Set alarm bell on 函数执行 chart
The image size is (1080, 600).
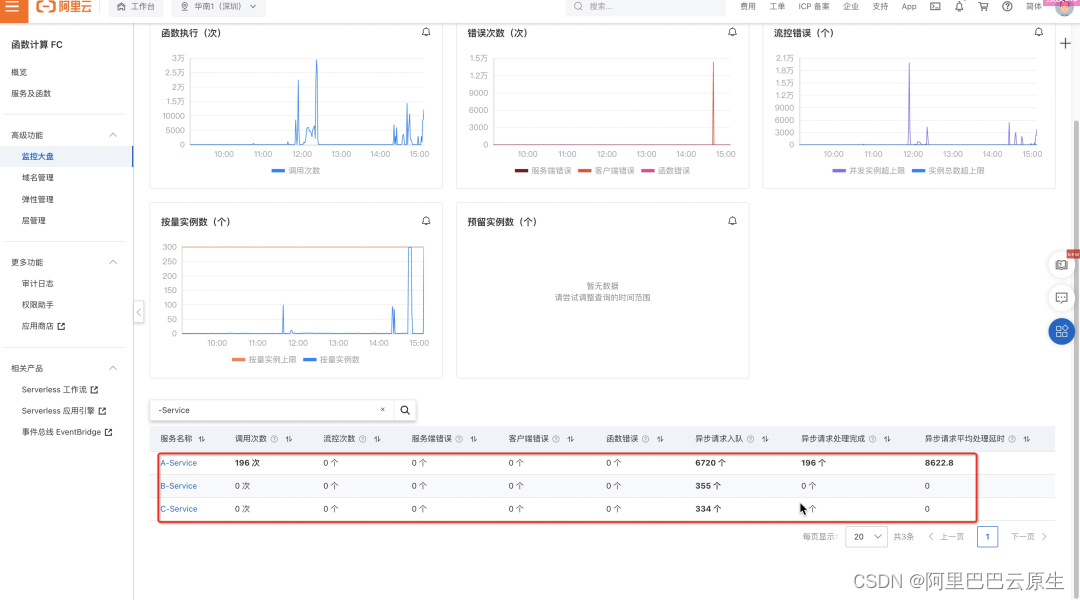coord(426,32)
